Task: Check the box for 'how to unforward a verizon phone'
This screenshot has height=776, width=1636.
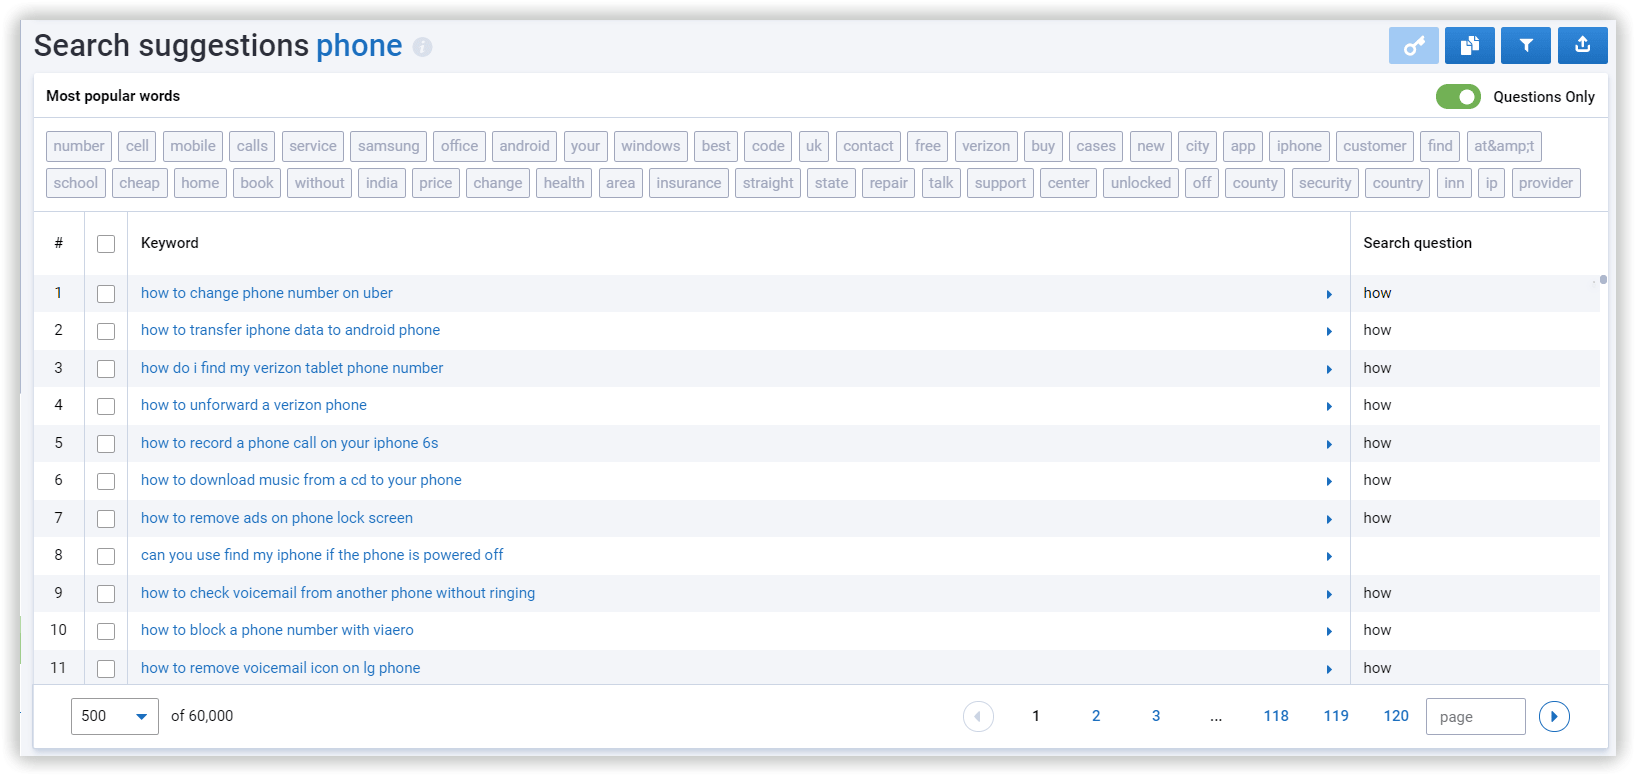Action: [106, 406]
